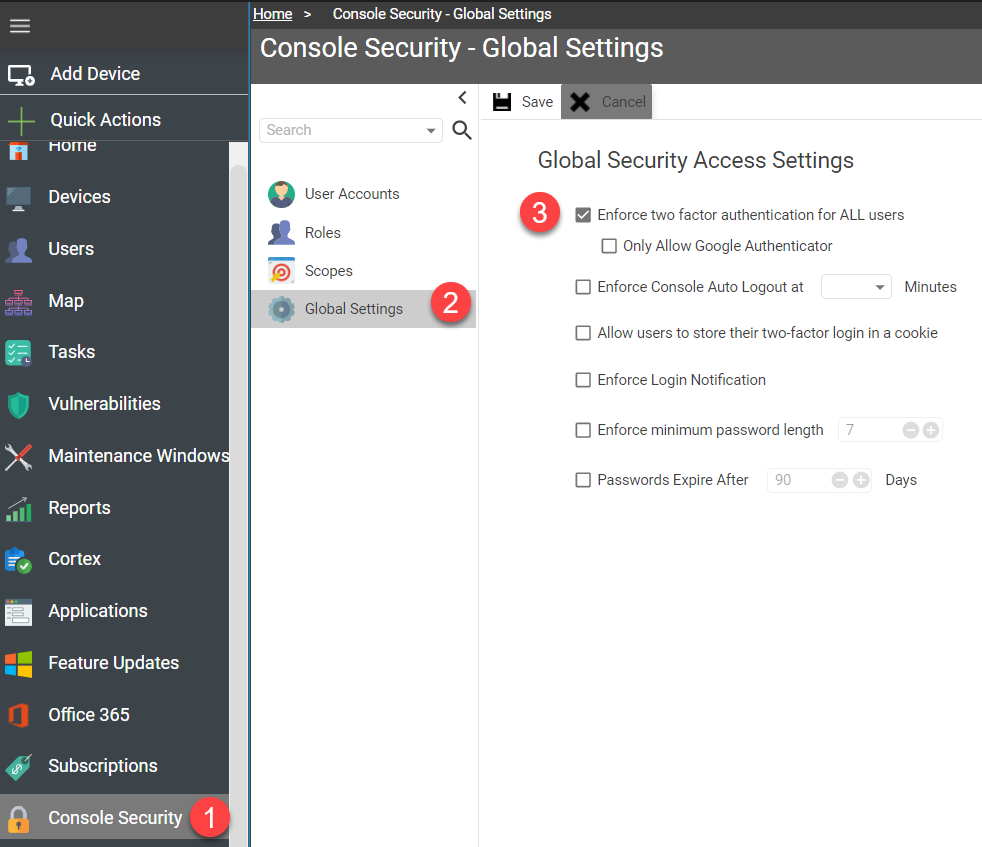Check Enforce minimum password length
The image size is (982, 847).
click(x=582, y=430)
